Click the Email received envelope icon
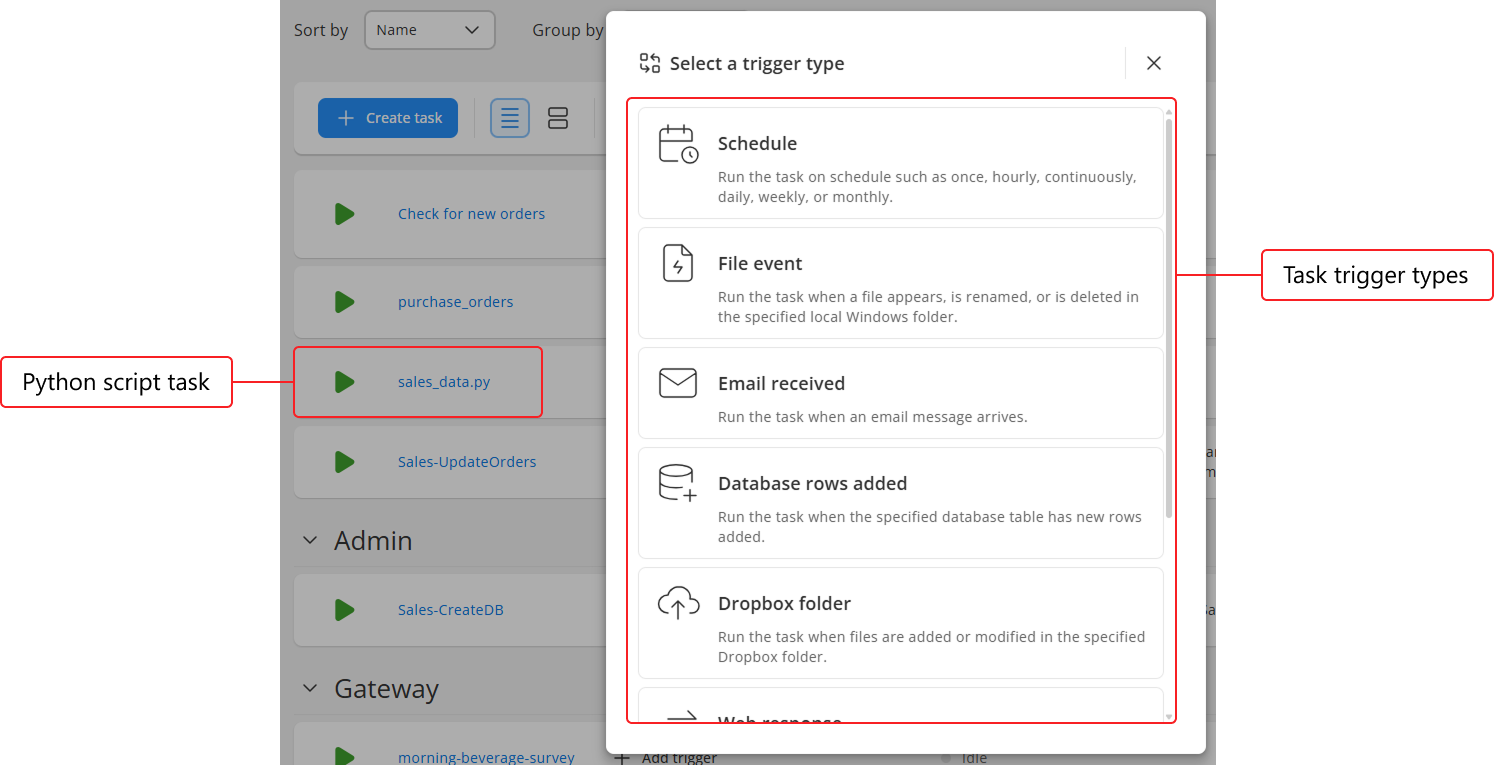This screenshot has height=765, width=1494. [678, 383]
